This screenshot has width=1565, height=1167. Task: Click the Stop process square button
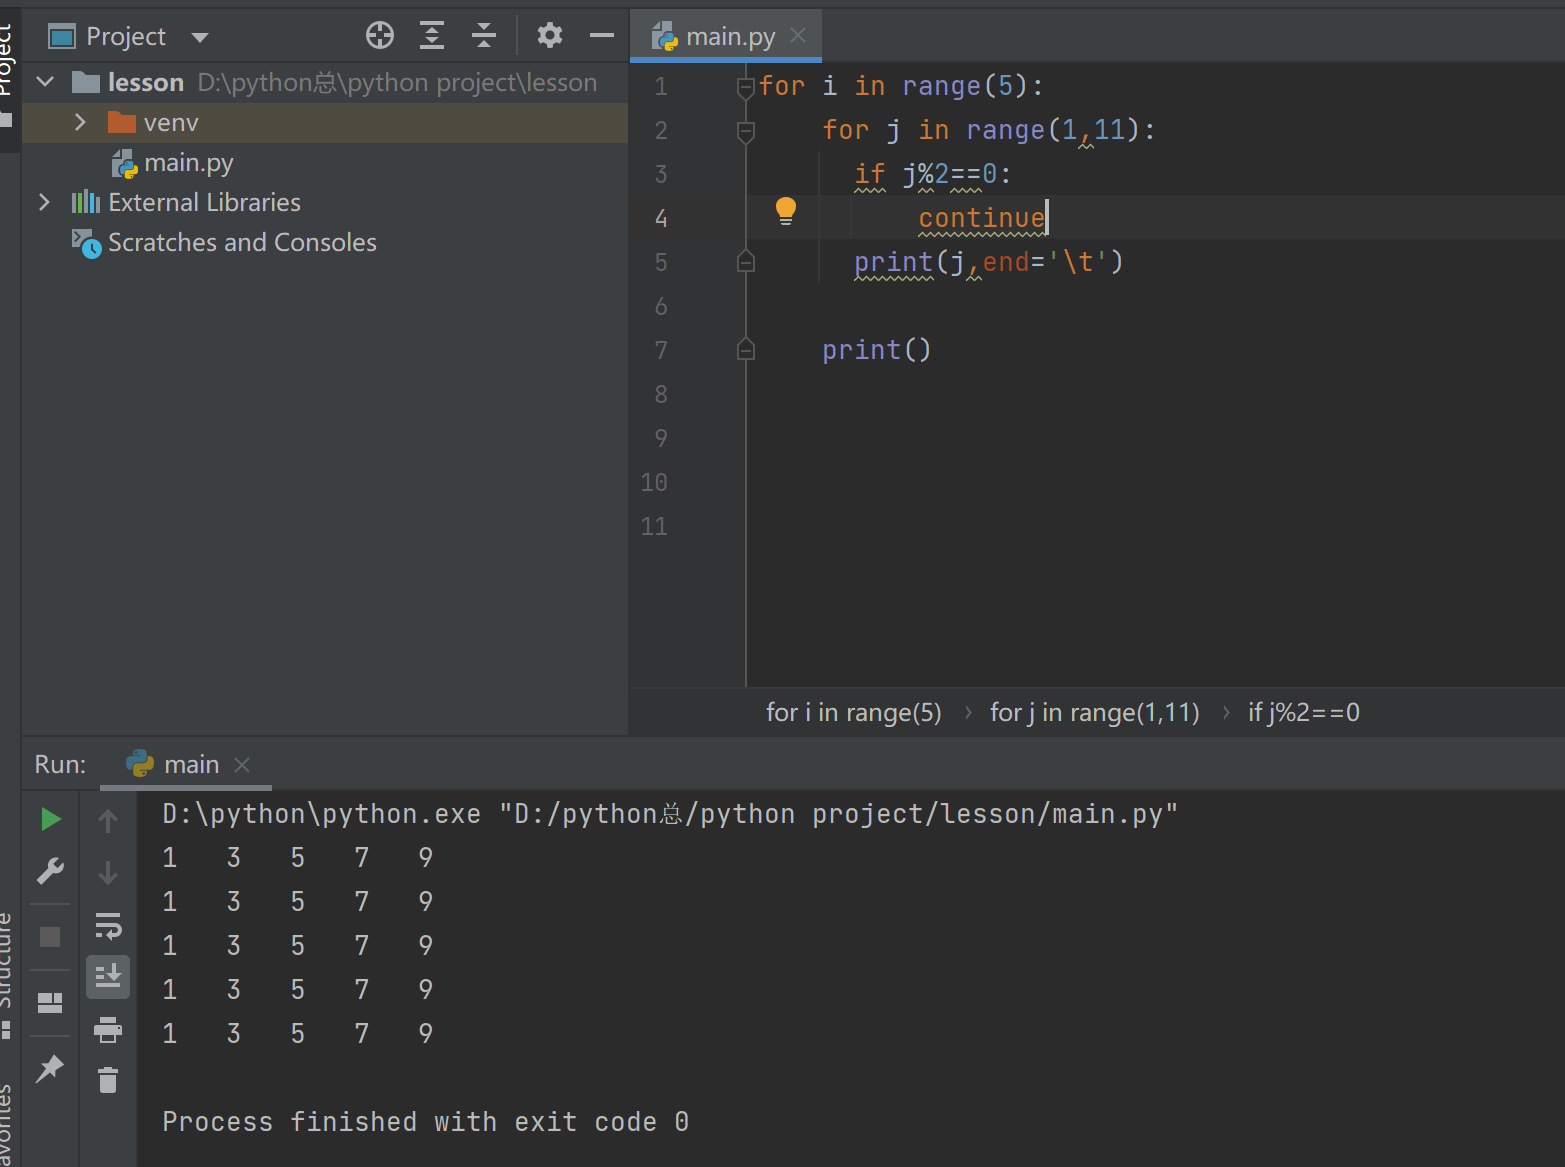coord(50,937)
